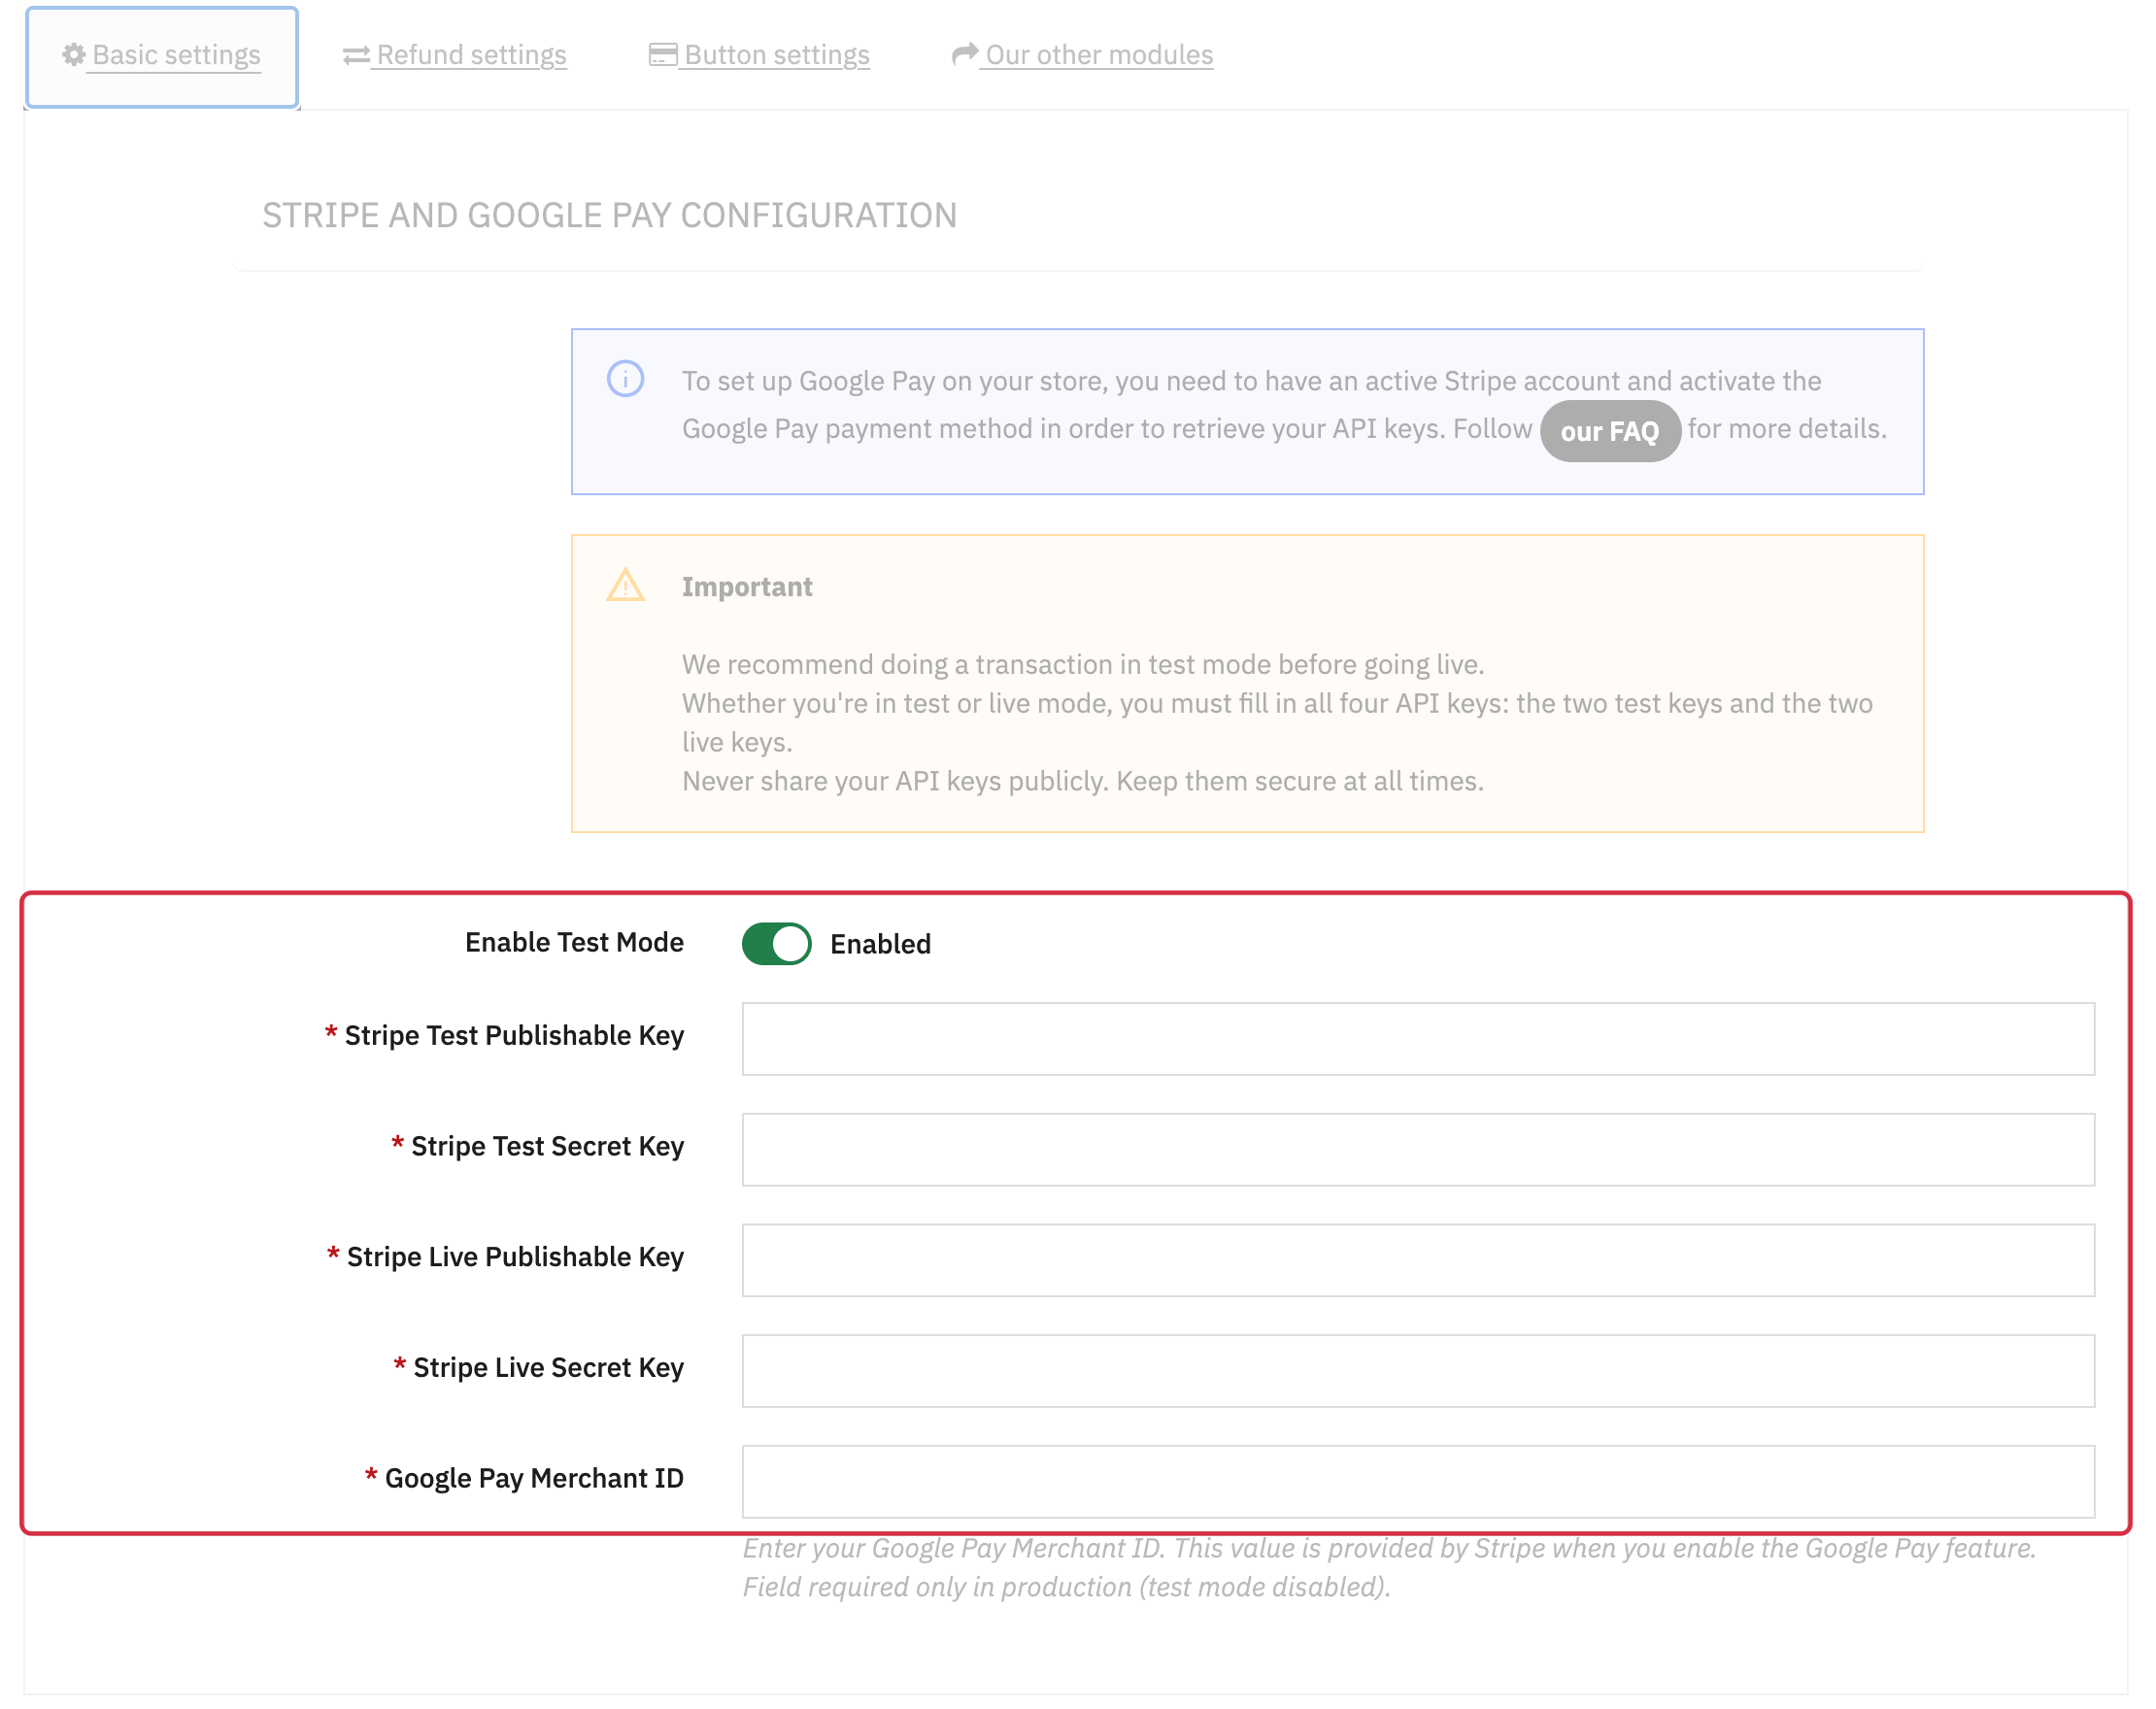The width and height of the screenshot is (2156, 1709).
Task: Open the Basic settings tab
Action: 162,56
